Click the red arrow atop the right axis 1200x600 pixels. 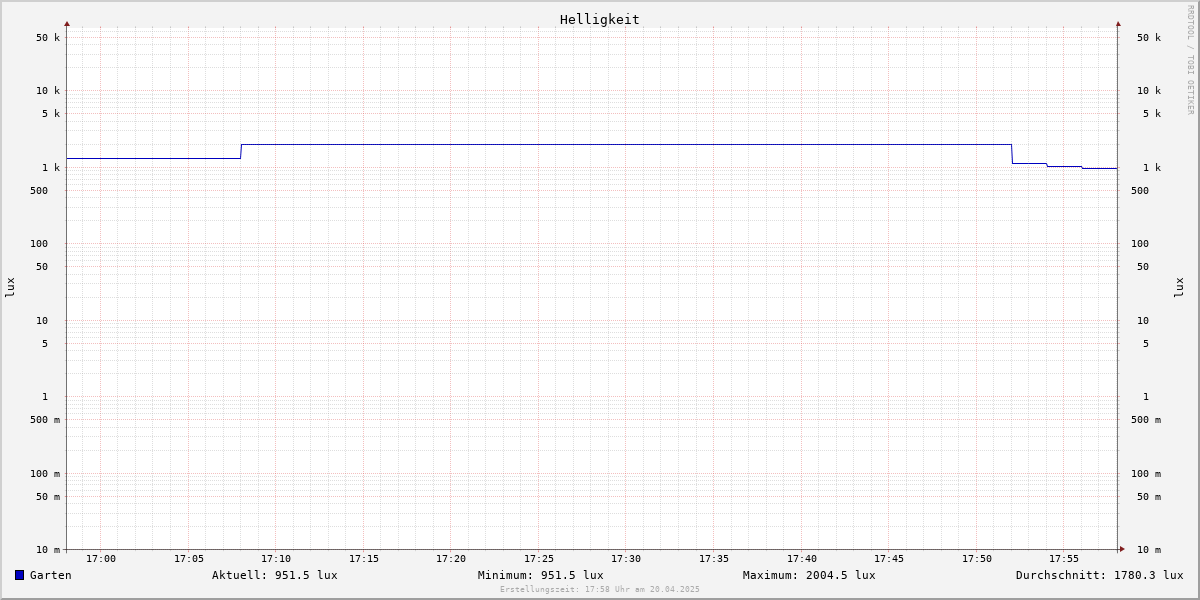click(1118, 23)
